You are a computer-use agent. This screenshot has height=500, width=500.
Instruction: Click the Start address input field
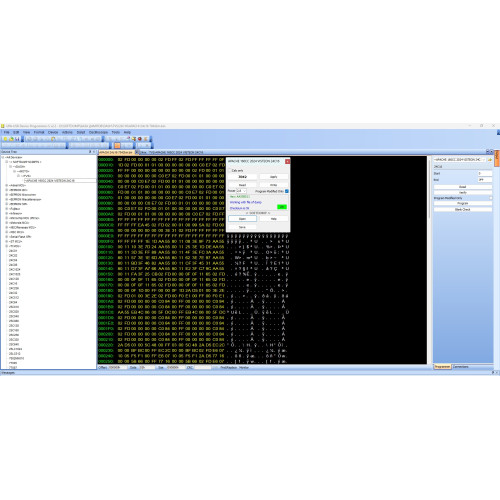coord(485,173)
